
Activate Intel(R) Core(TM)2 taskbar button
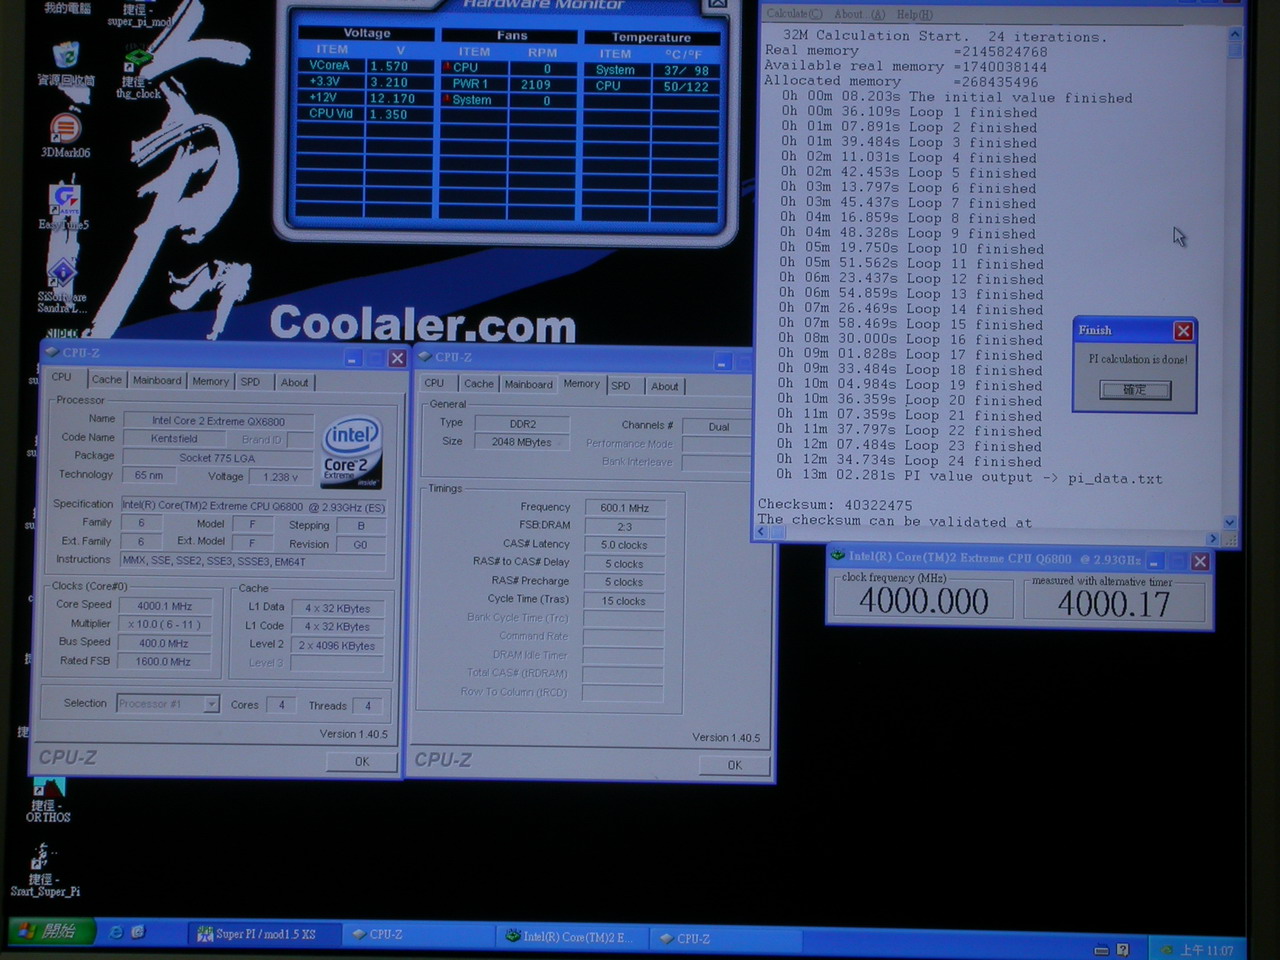570,937
